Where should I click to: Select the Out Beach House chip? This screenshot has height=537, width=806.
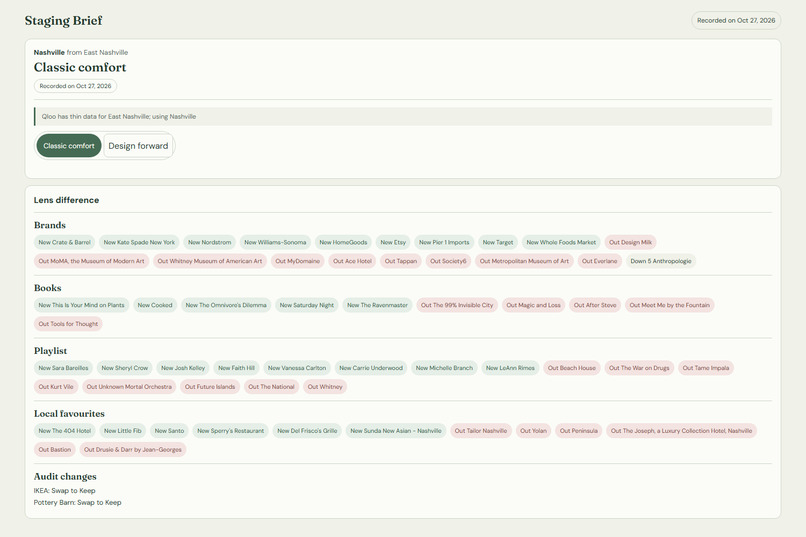point(572,368)
